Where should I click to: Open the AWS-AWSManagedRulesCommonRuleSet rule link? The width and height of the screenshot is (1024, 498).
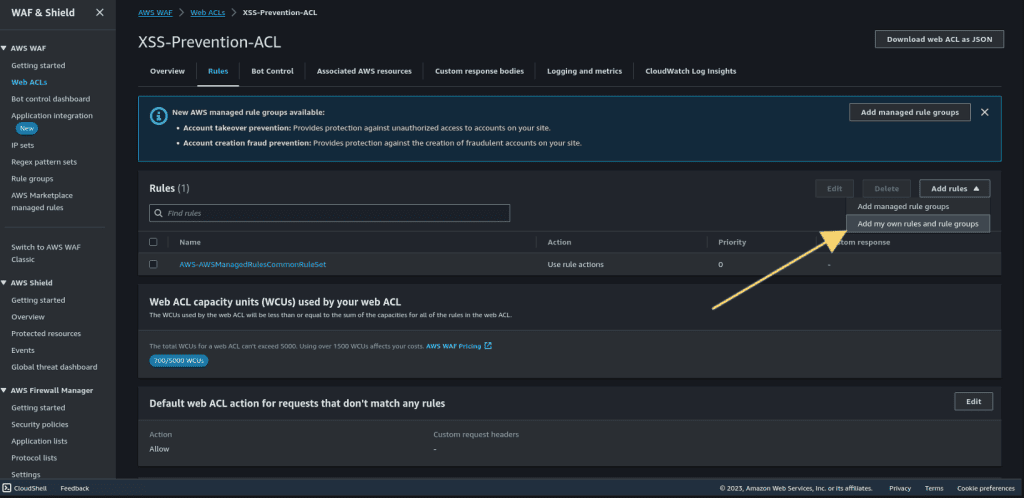pos(253,264)
